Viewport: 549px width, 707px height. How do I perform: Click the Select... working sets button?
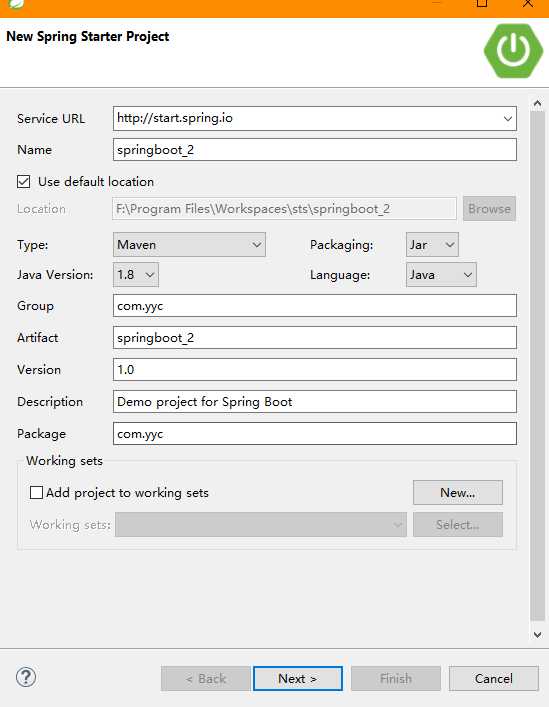[x=458, y=524]
